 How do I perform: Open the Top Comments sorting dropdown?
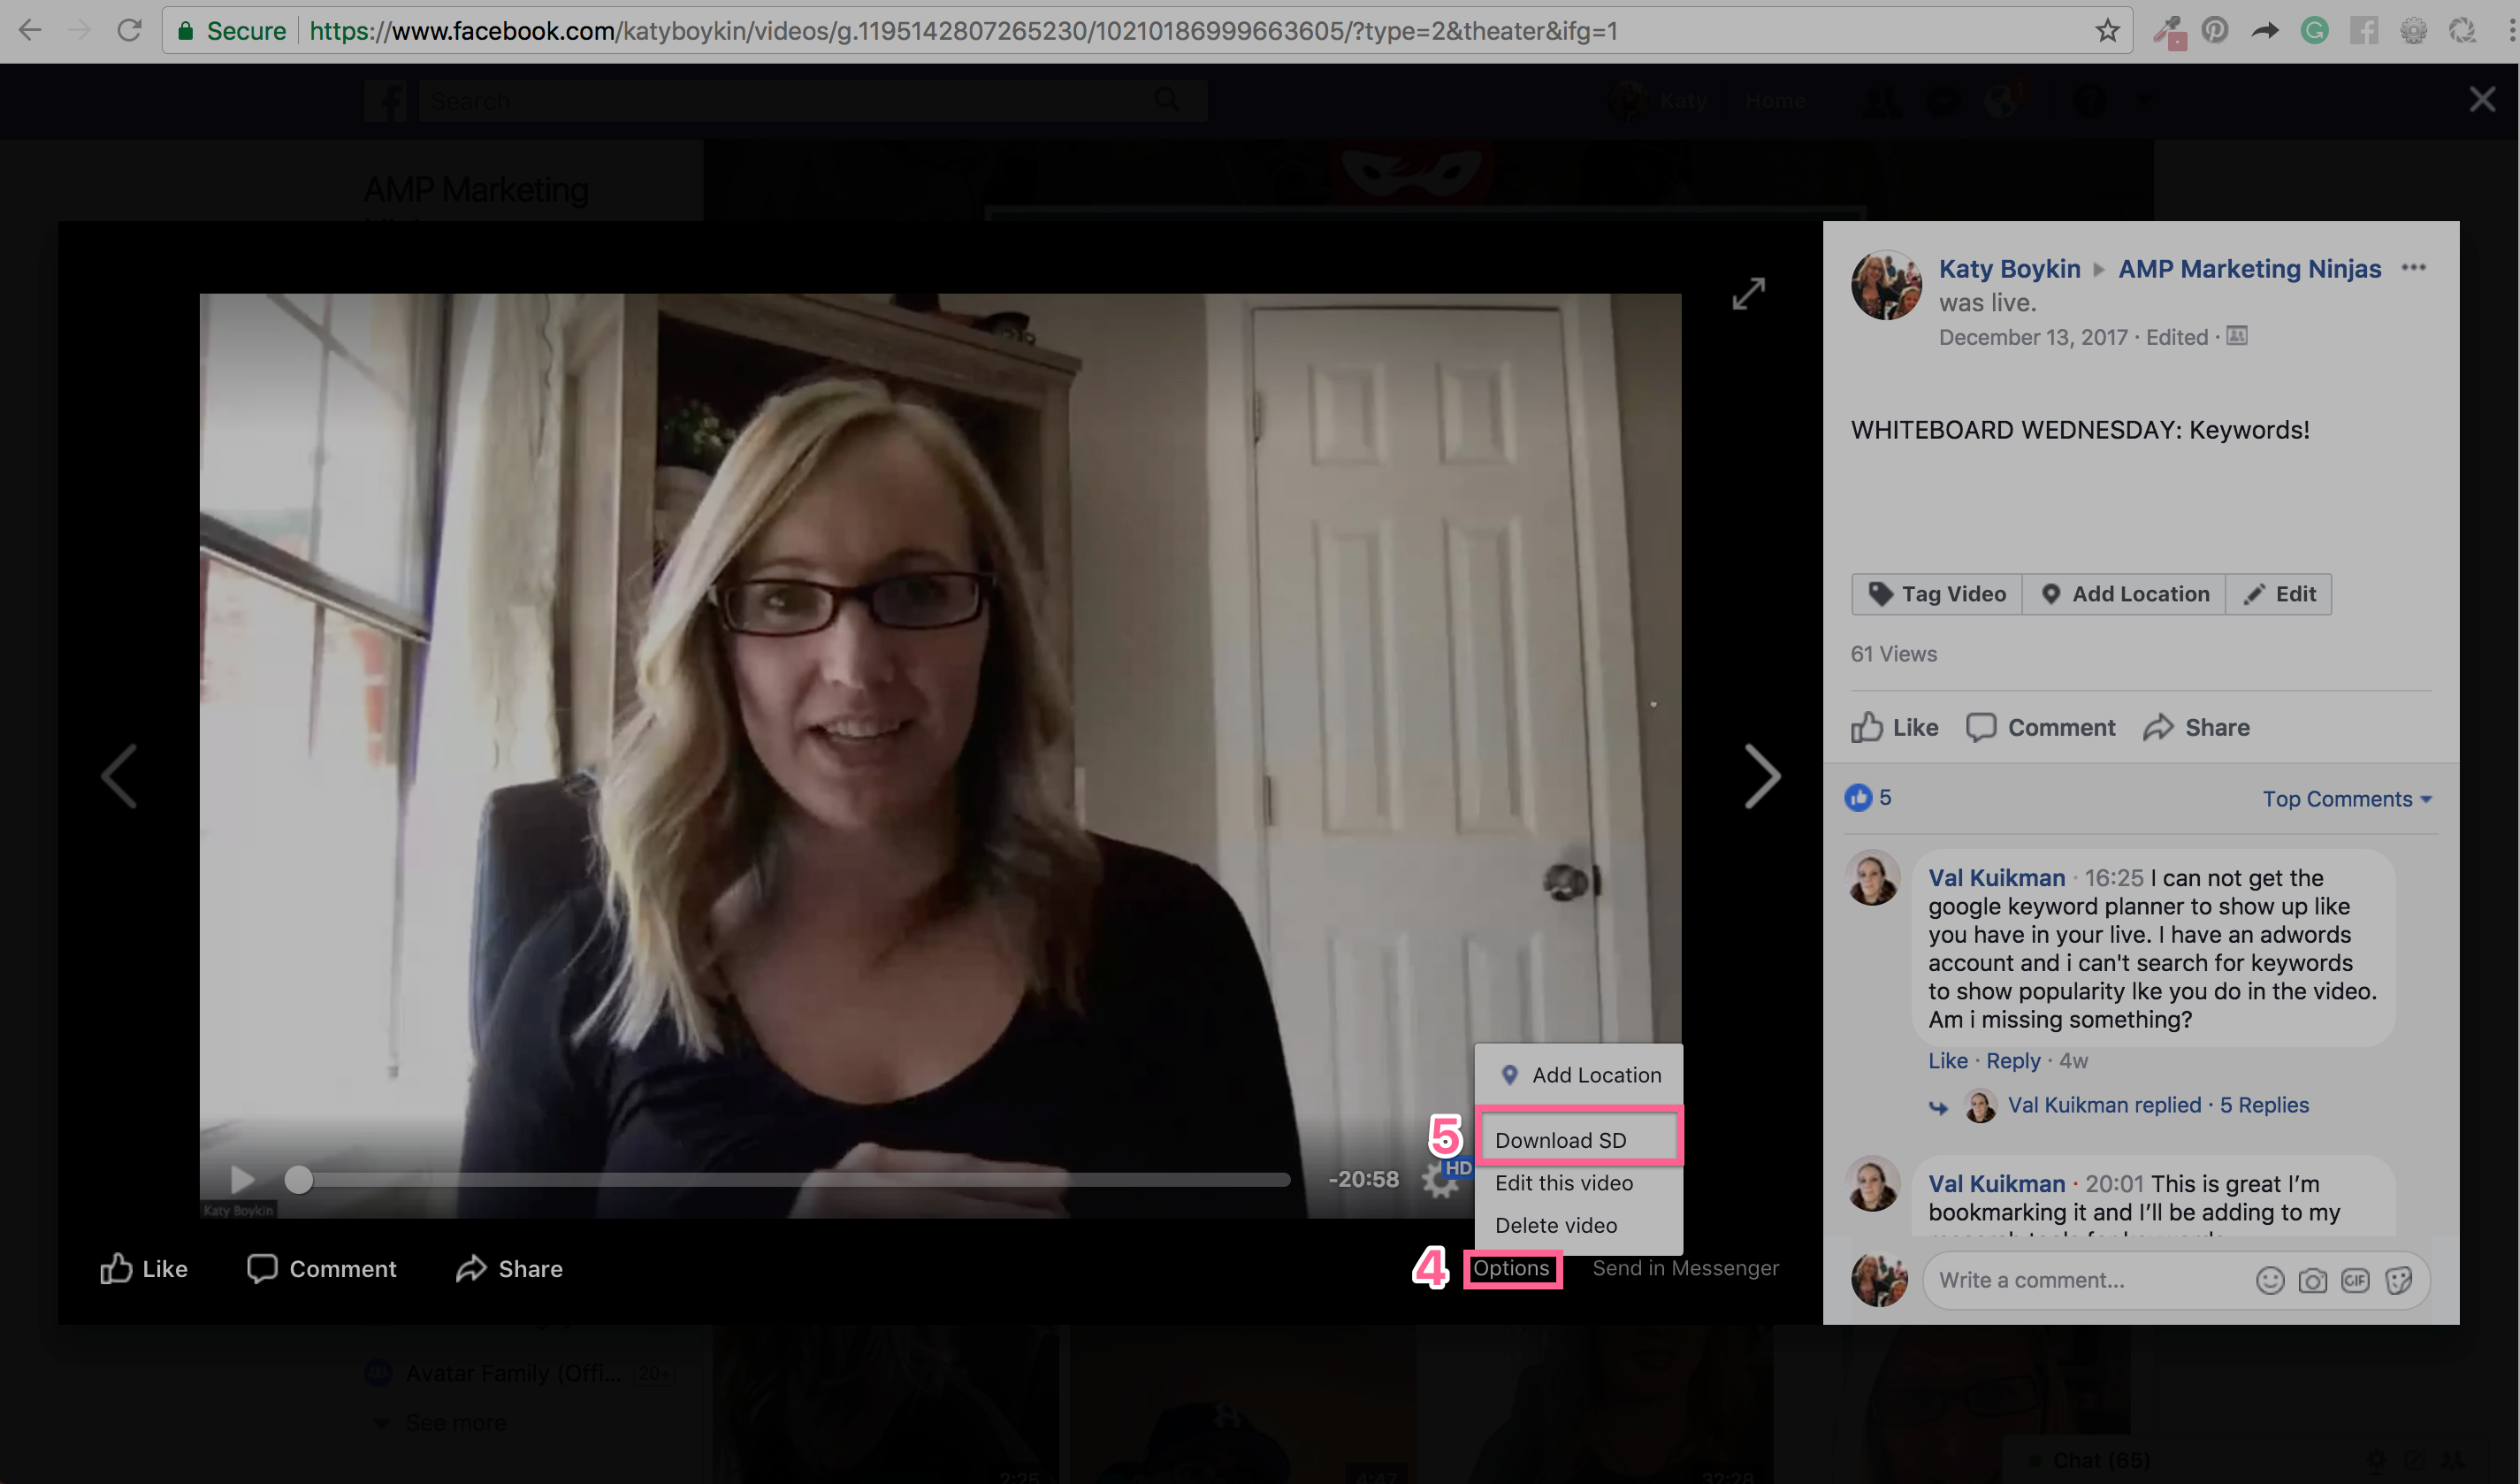tap(2346, 799)
